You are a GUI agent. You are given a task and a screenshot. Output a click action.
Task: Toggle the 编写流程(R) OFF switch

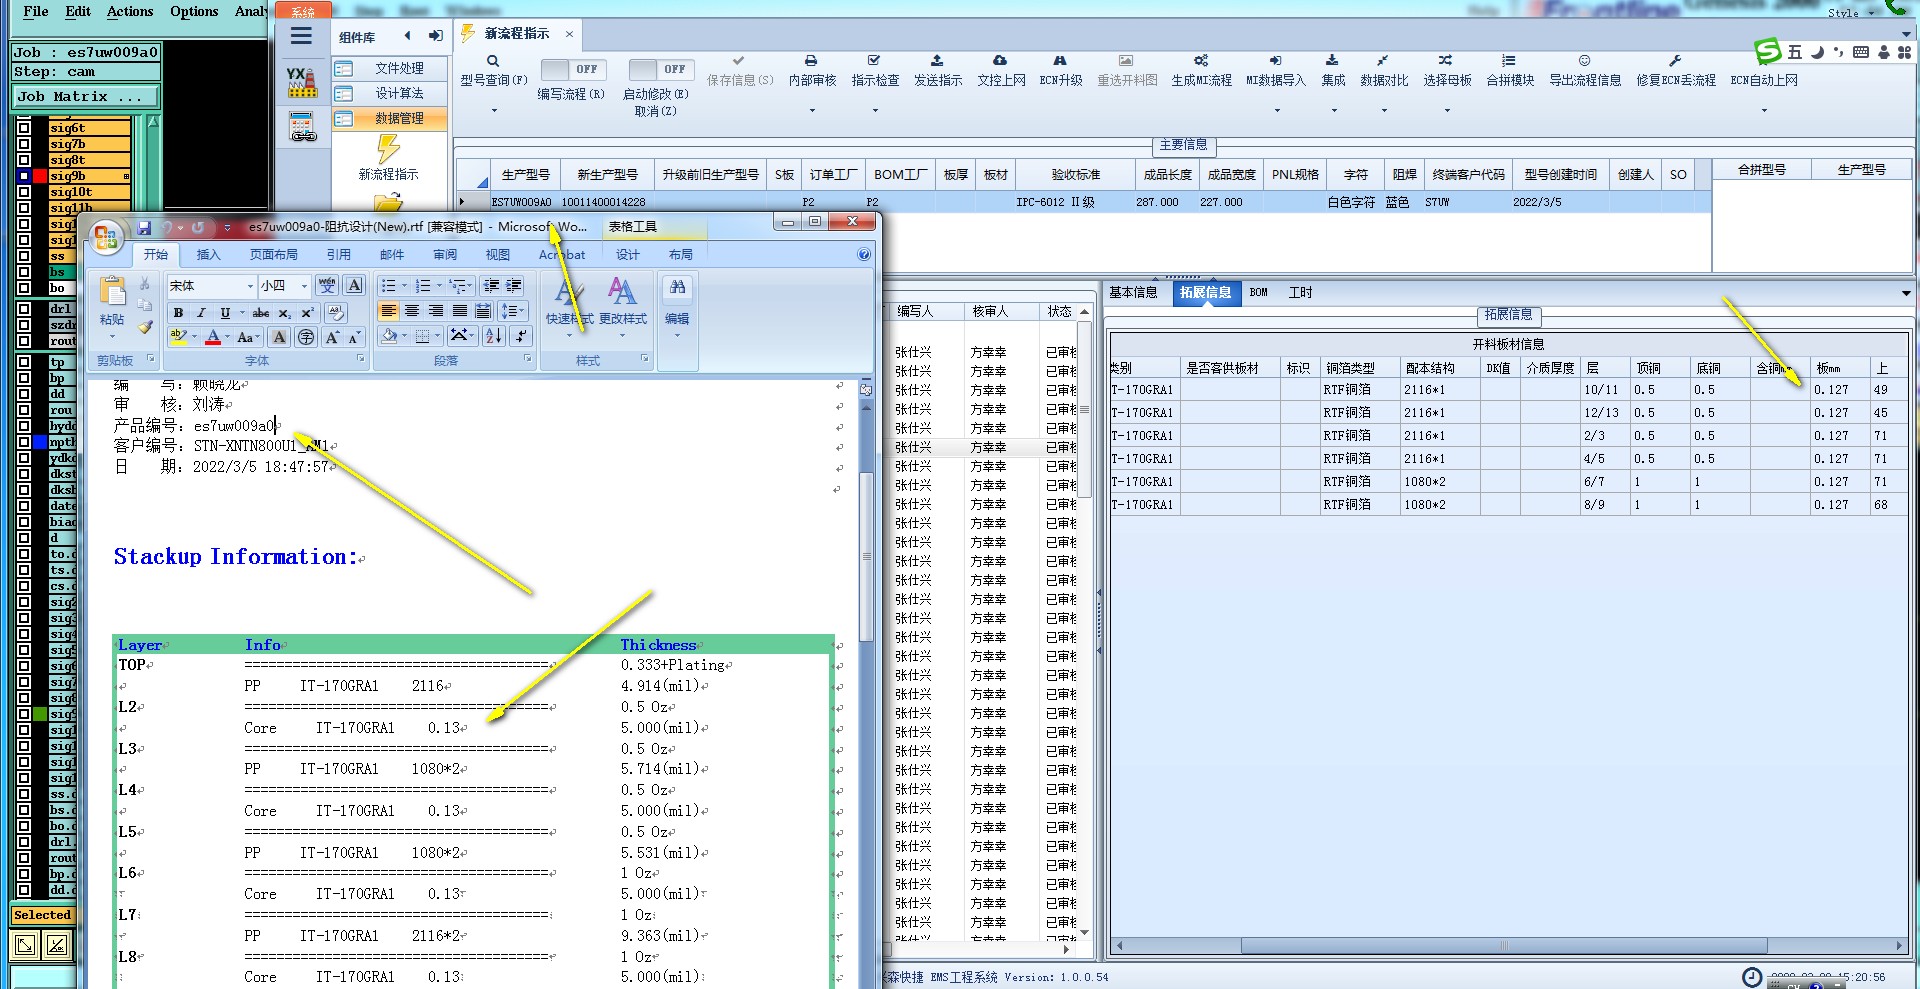[x=571, y=69]
